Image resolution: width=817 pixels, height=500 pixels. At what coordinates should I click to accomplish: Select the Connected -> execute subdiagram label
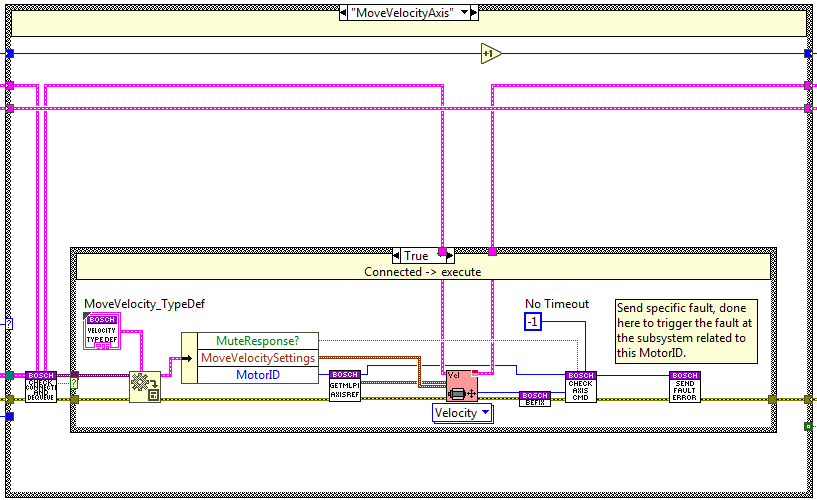423,272
